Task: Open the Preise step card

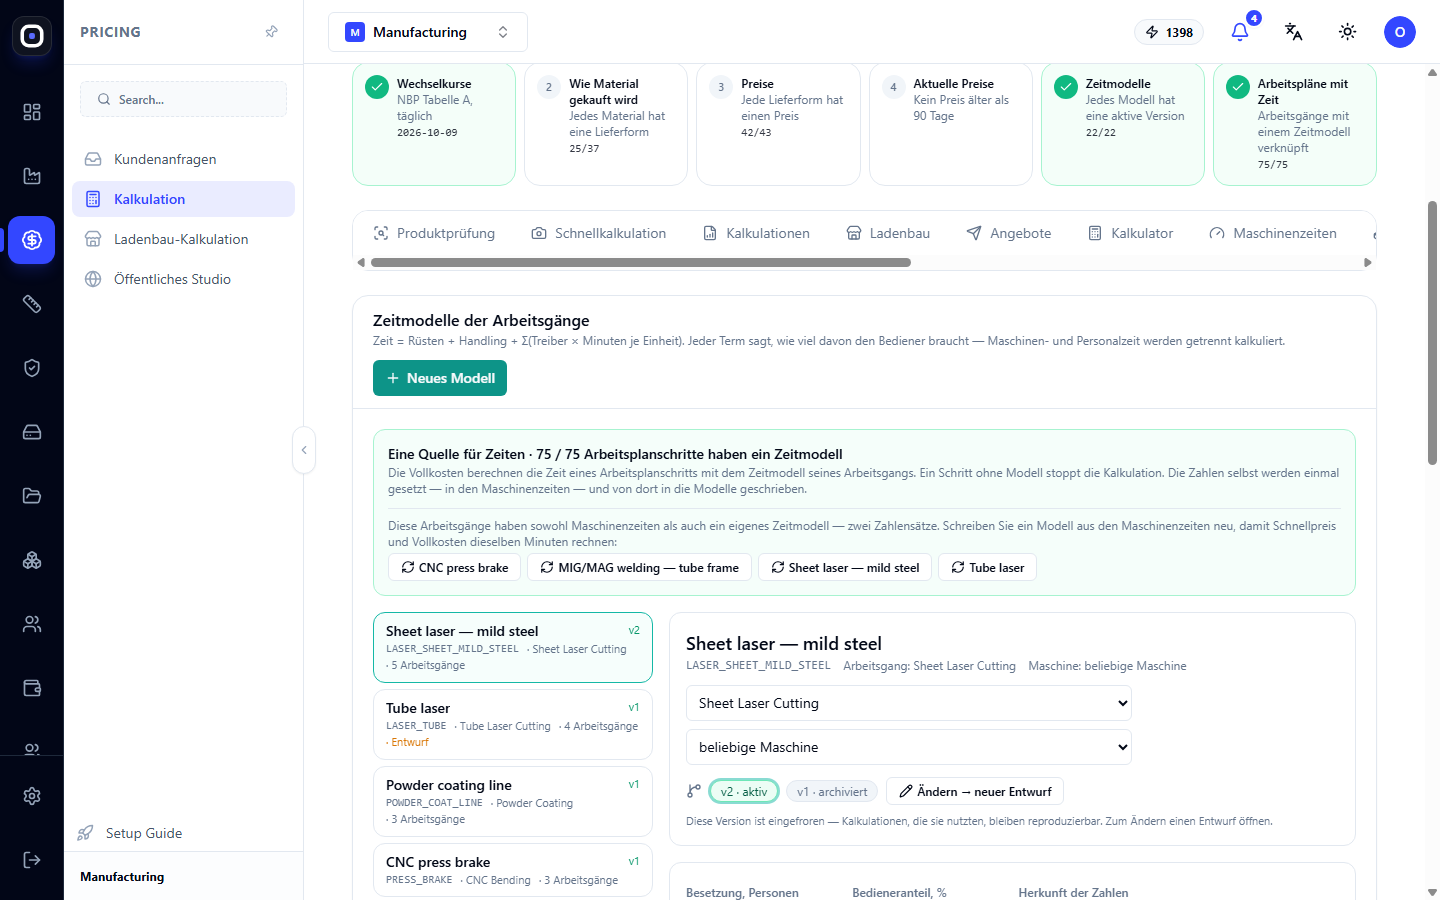Action: pyautogui.click(x=778, y=124)
